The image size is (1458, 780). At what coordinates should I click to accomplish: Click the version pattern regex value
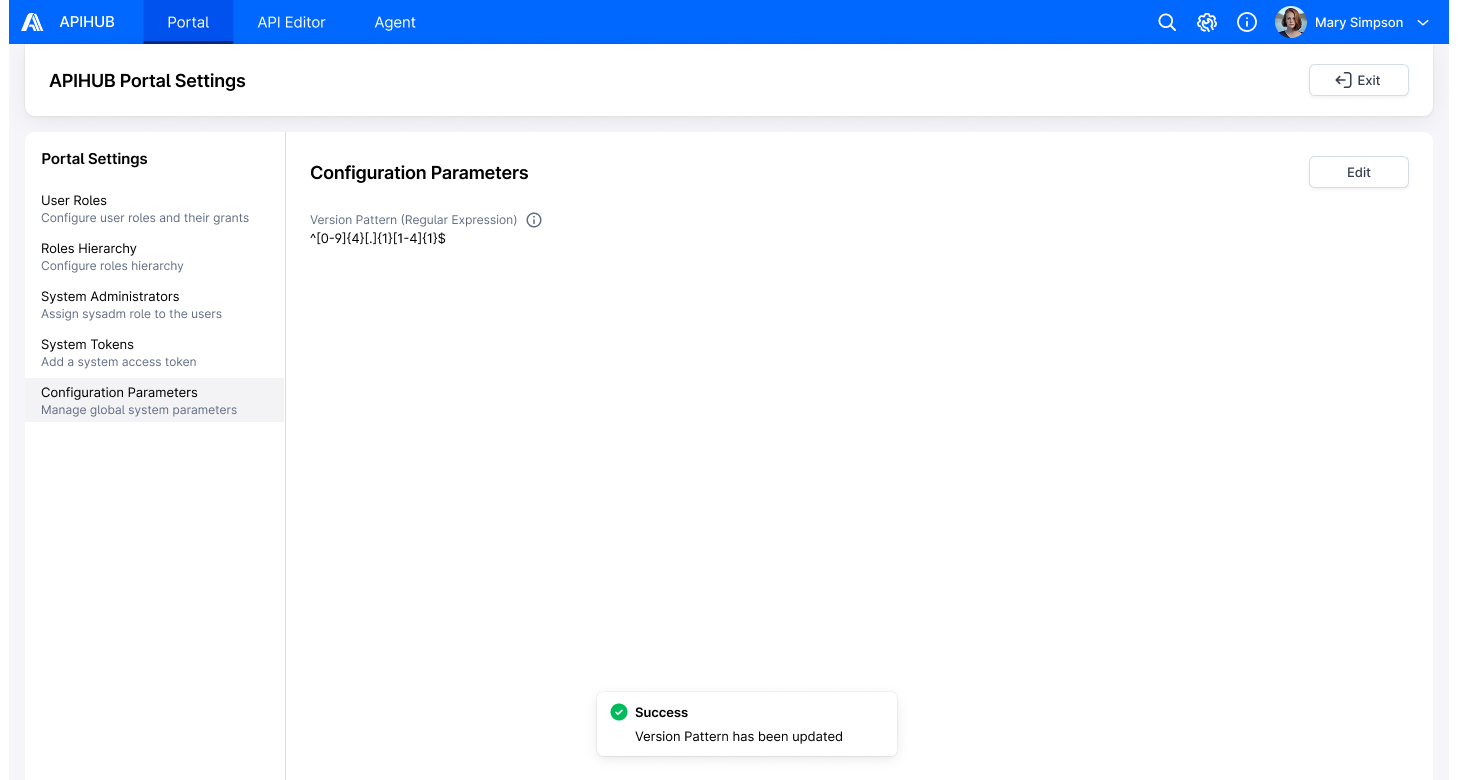378,239
